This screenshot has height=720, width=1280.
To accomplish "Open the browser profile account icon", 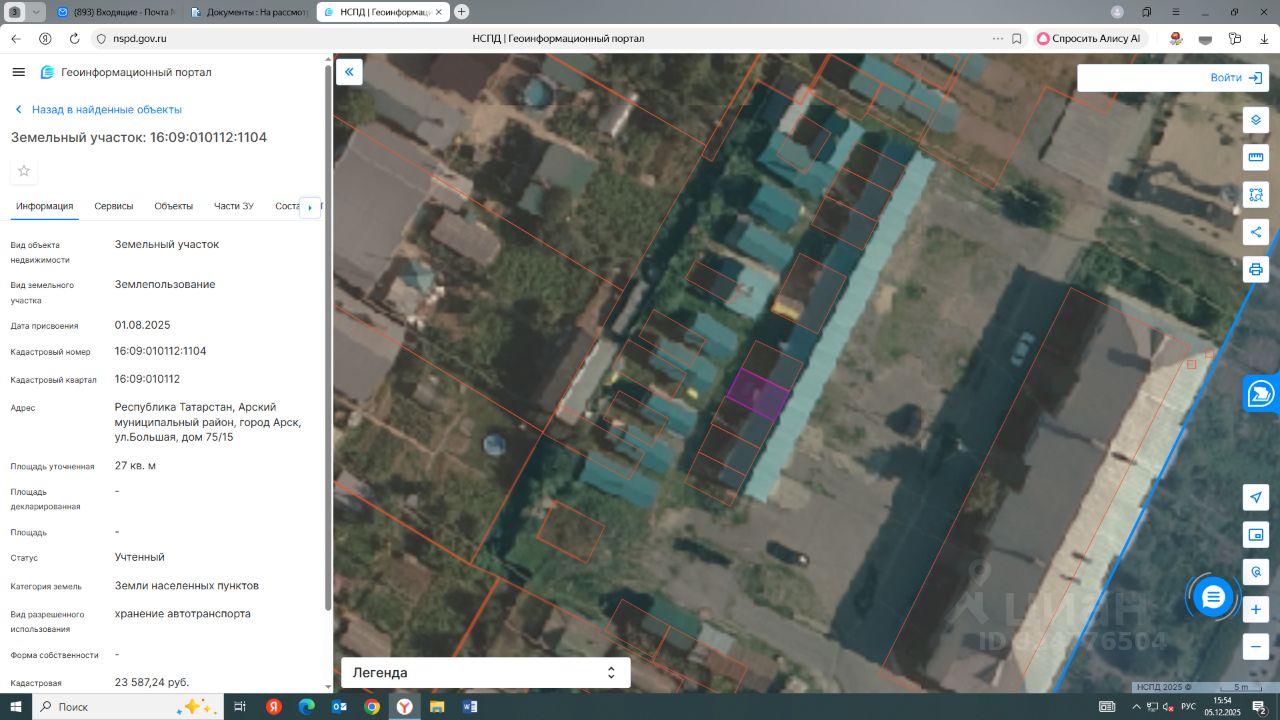I will tap(1117, 12).
